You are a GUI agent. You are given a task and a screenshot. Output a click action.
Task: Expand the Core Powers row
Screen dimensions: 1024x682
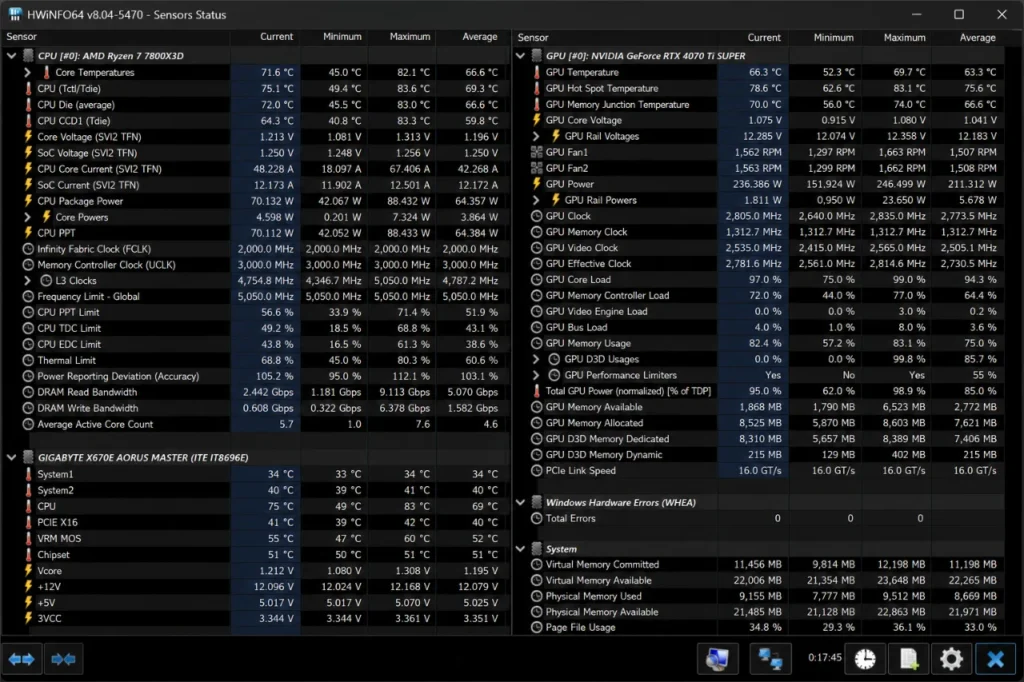(27, 217)
